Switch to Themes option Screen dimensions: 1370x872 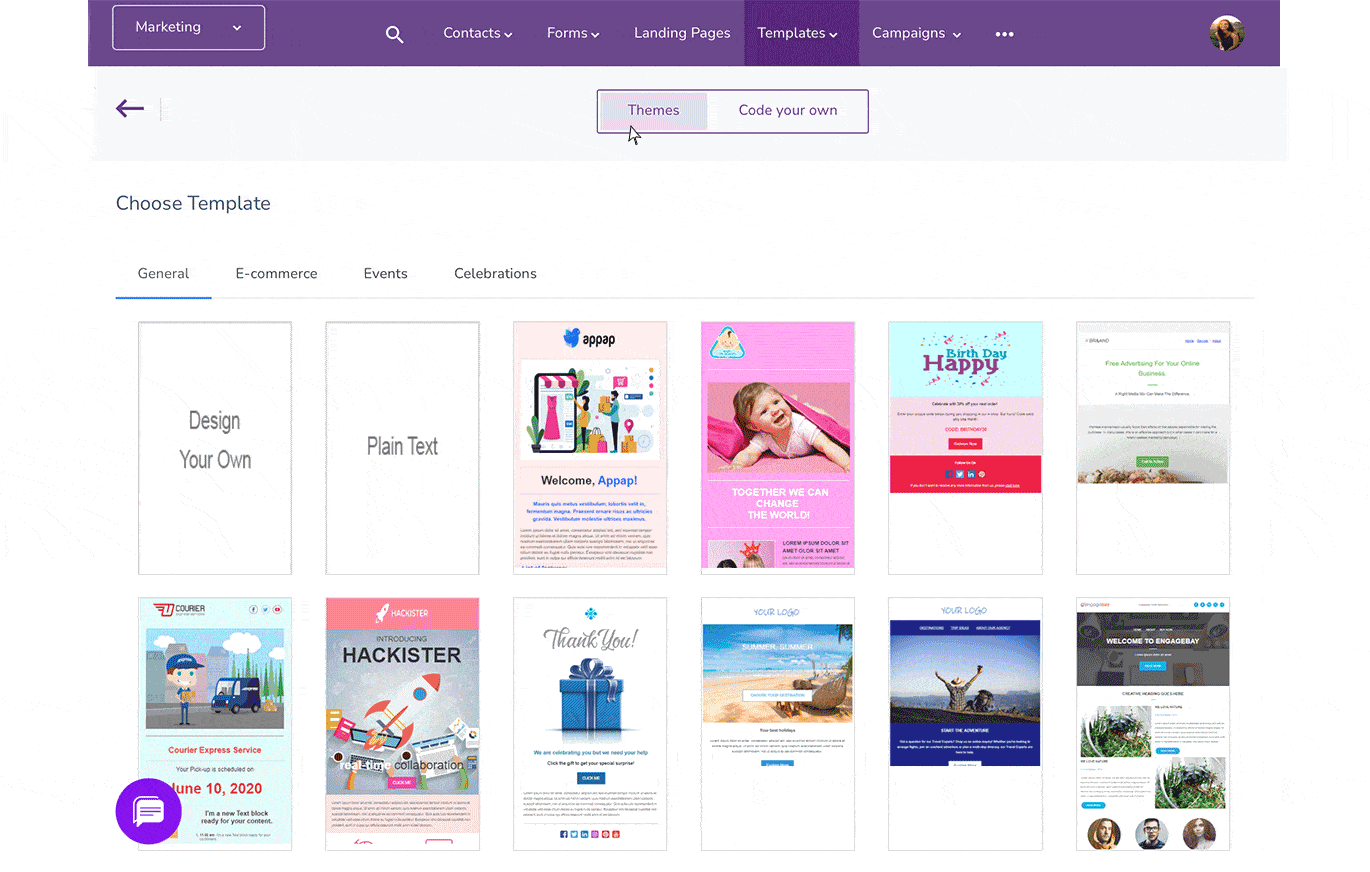pyautogui.click(x=653, y=110)
